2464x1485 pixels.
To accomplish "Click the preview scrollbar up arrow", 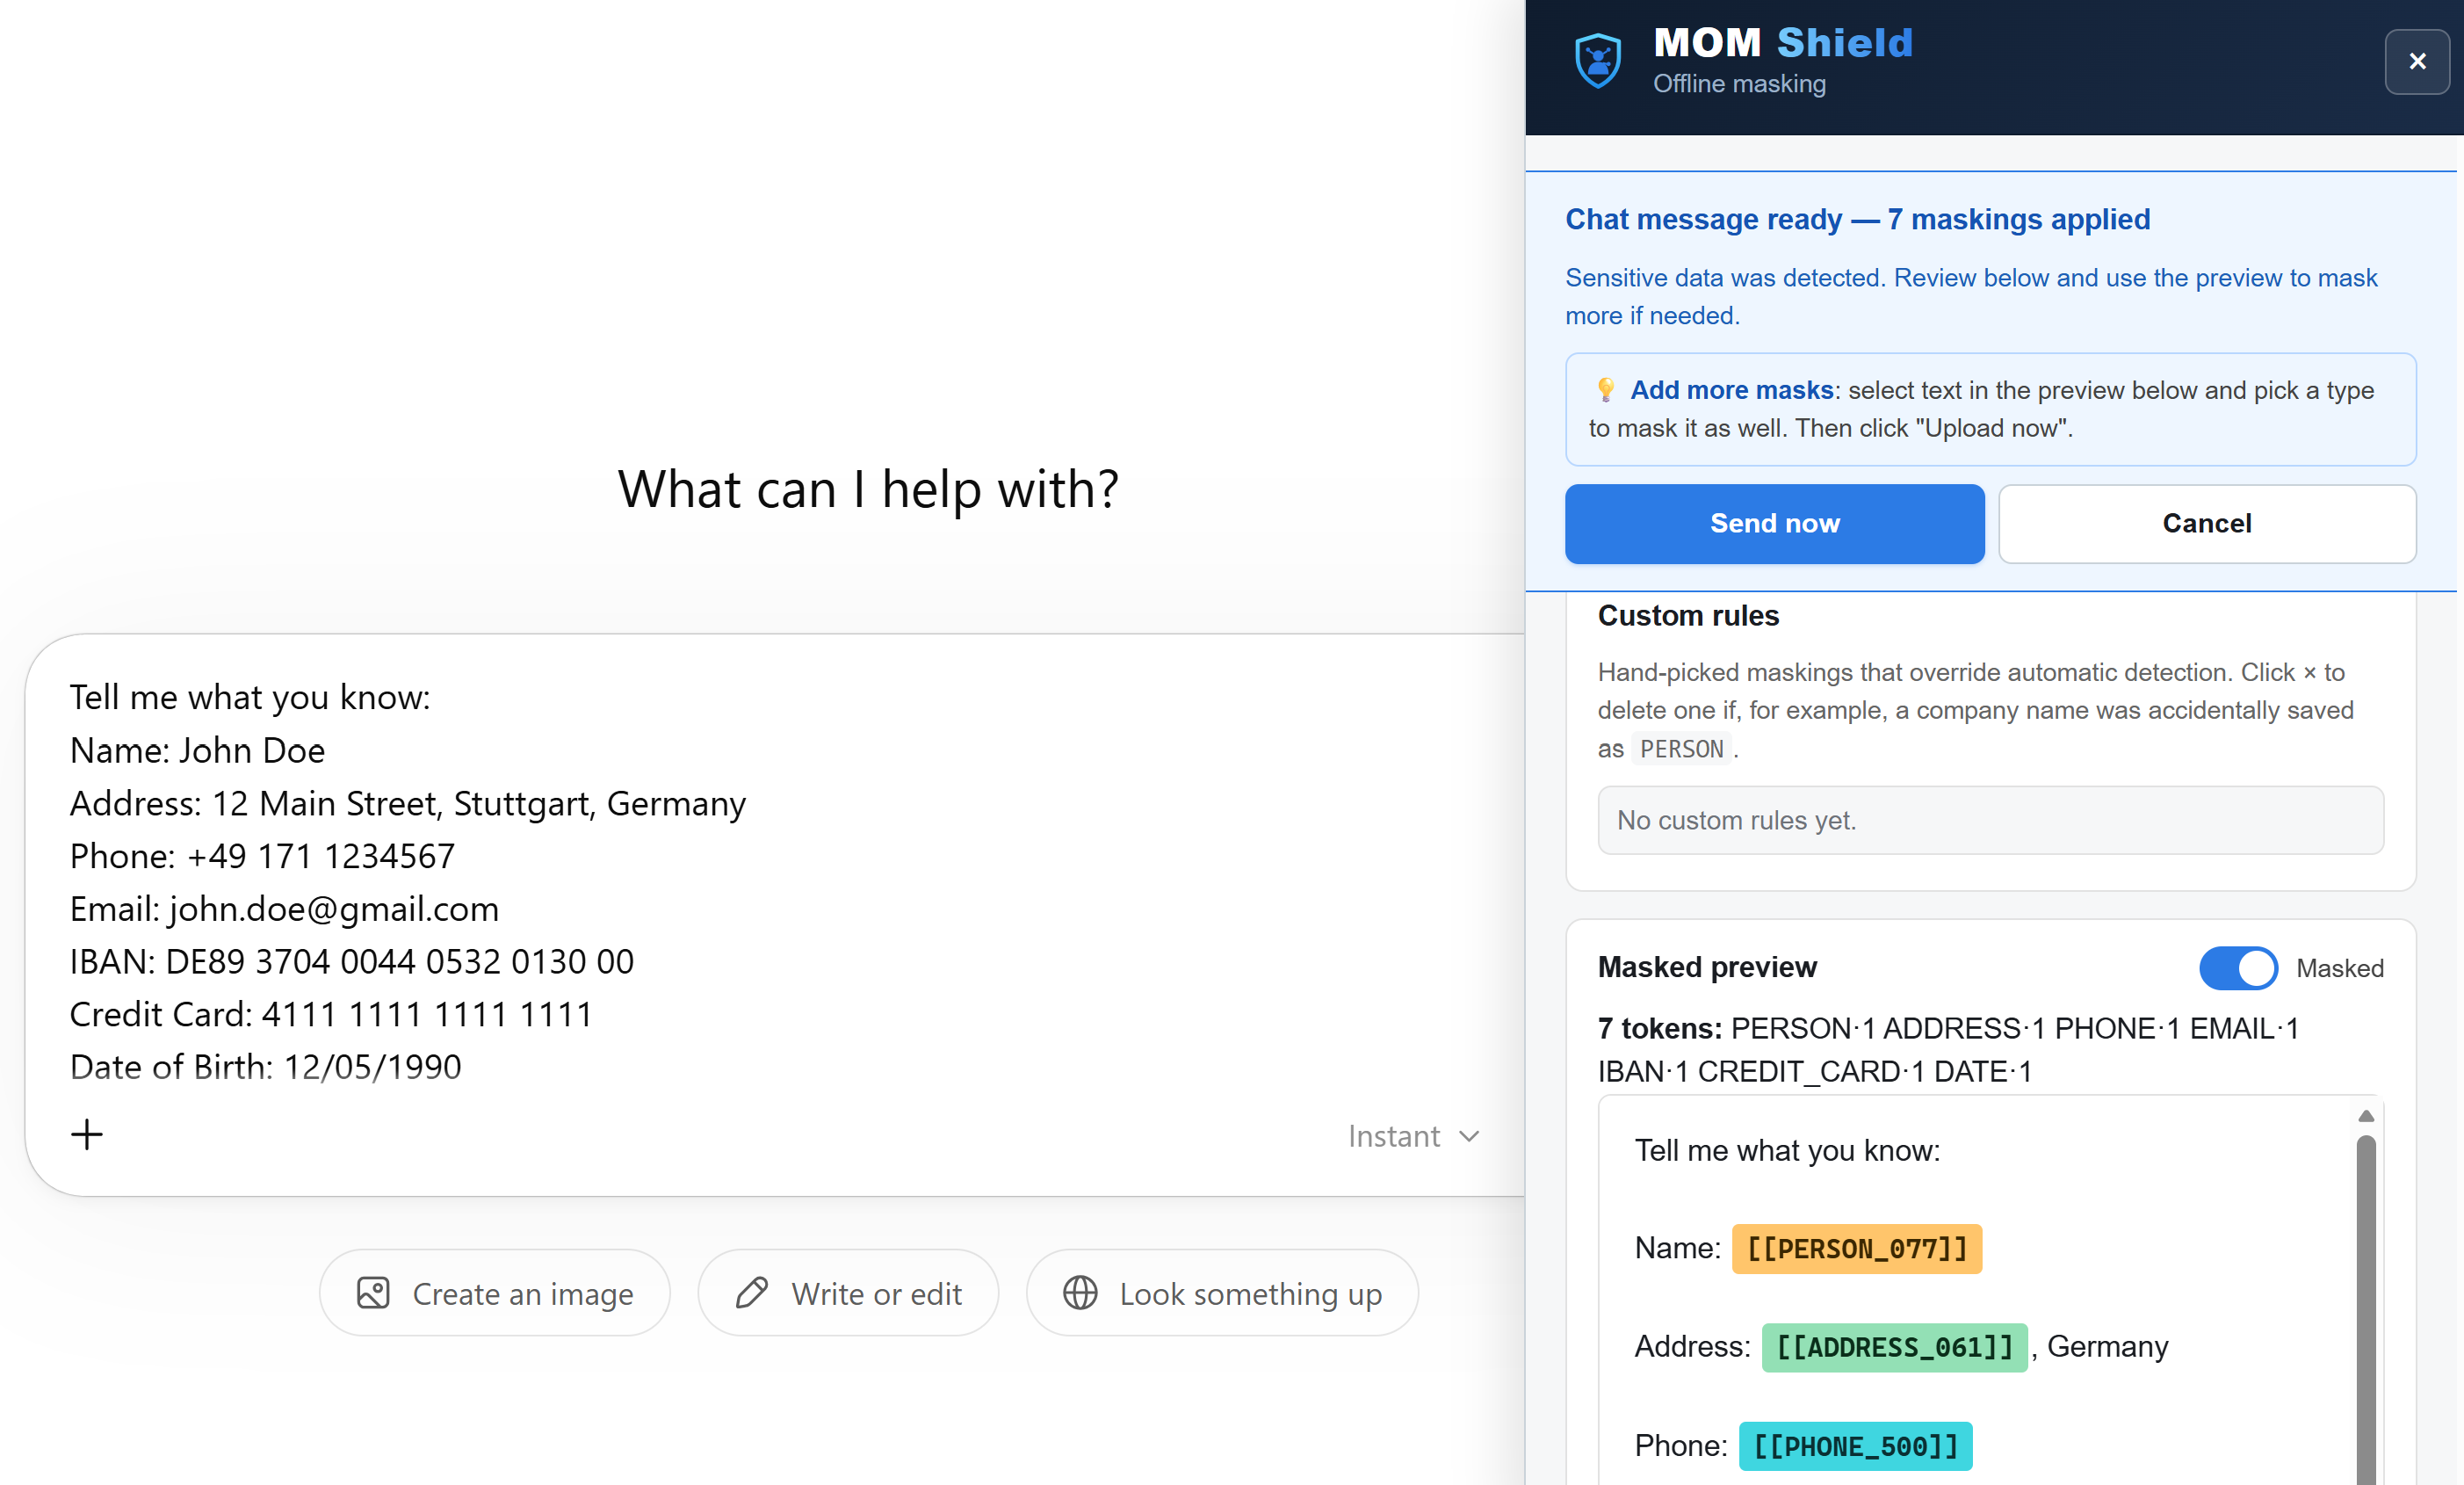I will tap(2365, 1116).
